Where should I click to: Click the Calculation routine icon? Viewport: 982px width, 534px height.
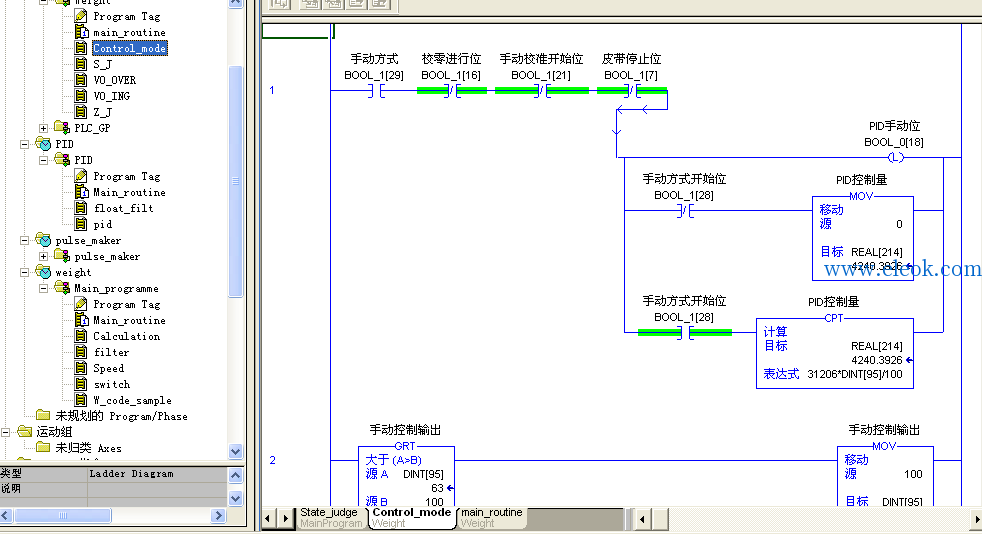(x=81, y=336)
